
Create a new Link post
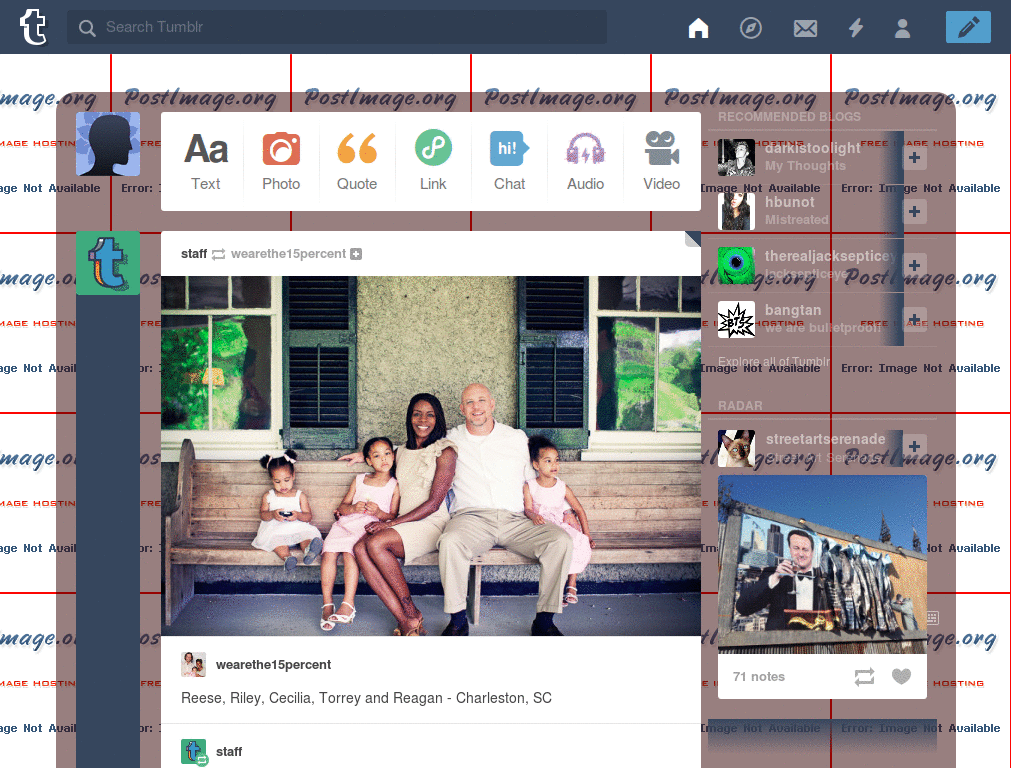point(433,161)
